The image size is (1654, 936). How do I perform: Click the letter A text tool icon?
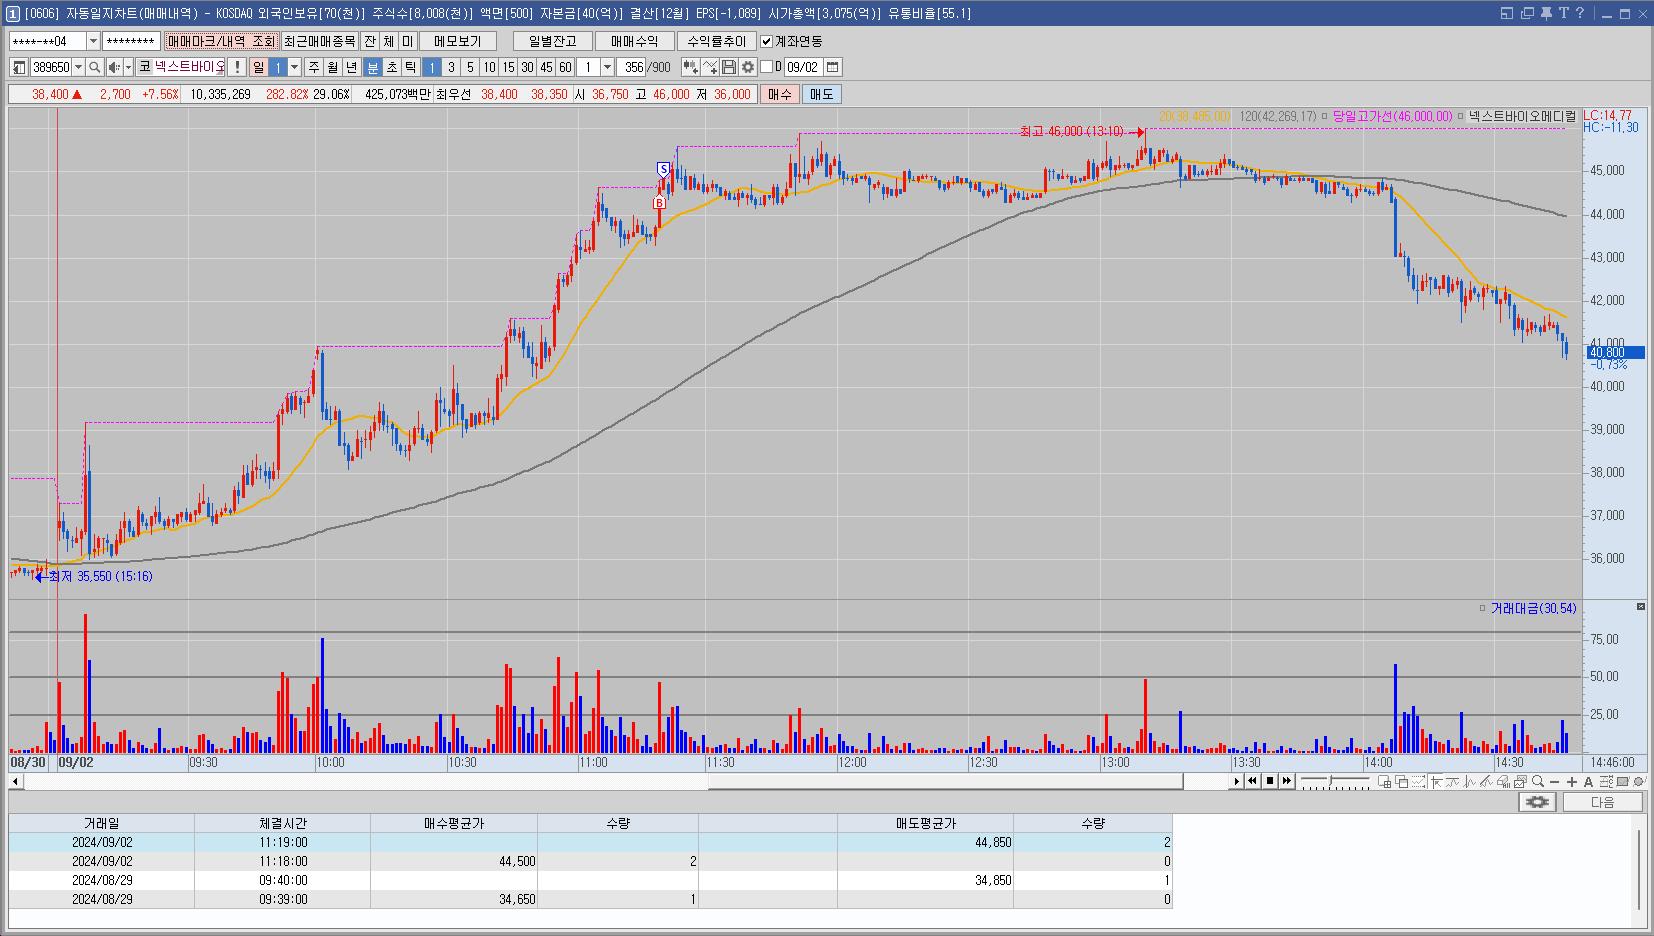(x=1588, y=781)
